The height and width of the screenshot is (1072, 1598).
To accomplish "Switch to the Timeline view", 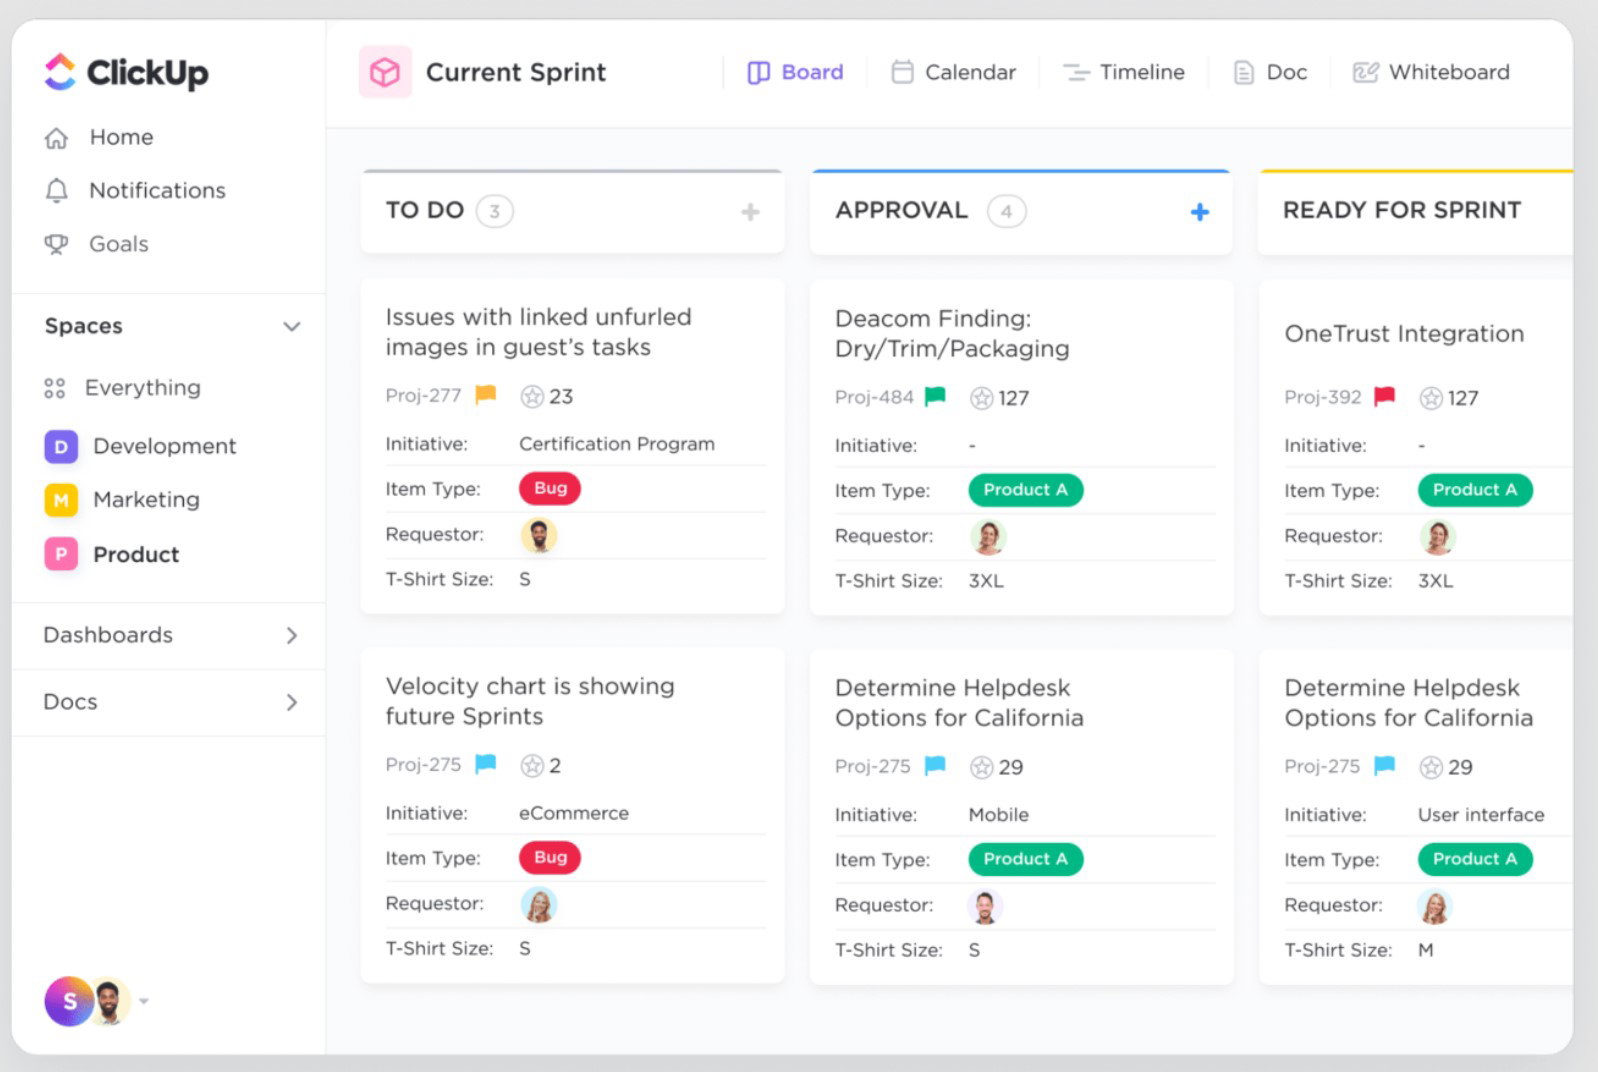I will click(1124, 72).
